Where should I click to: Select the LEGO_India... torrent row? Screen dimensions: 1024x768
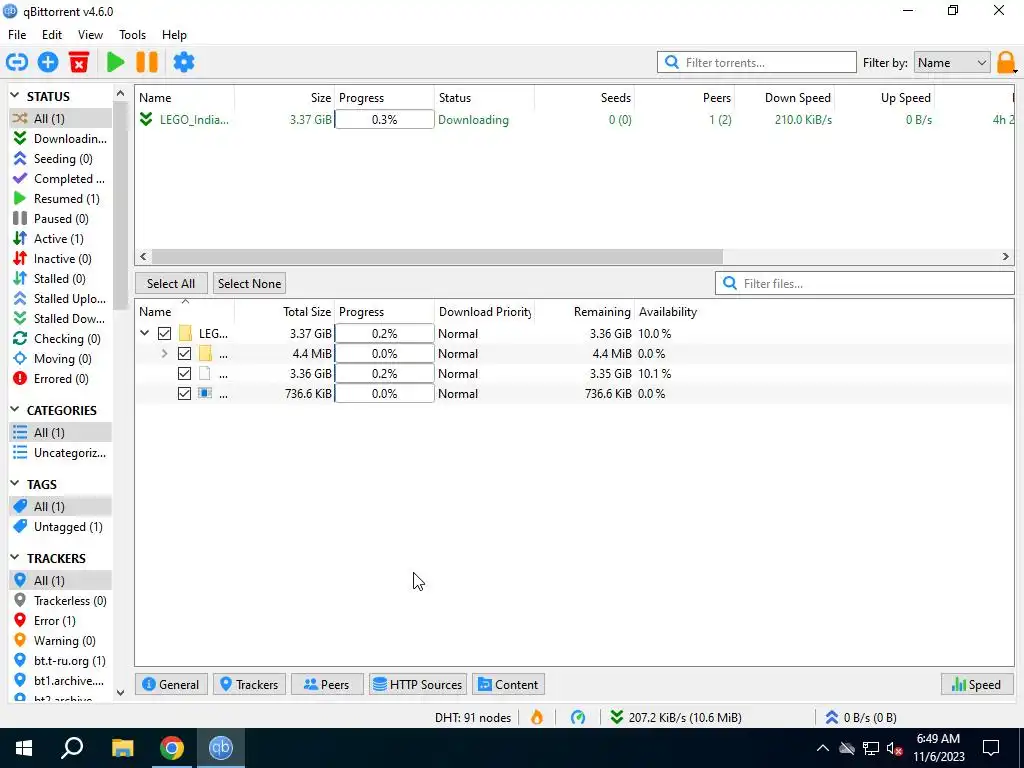coord(575,120)
